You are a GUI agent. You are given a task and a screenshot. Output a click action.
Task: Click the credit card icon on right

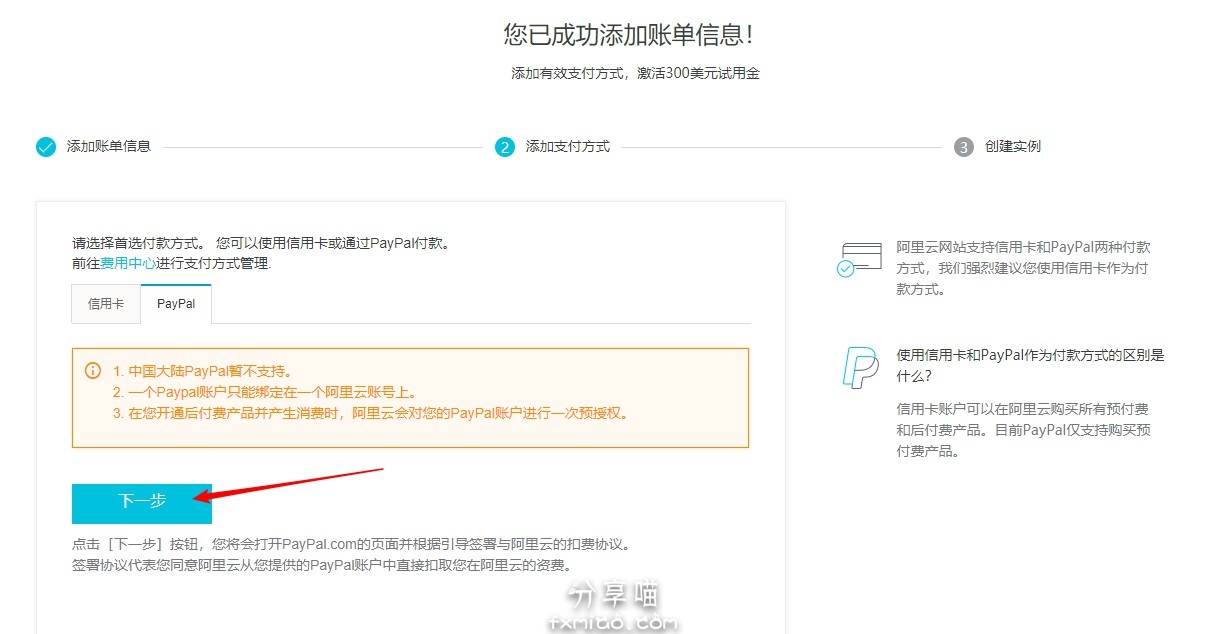859,258
